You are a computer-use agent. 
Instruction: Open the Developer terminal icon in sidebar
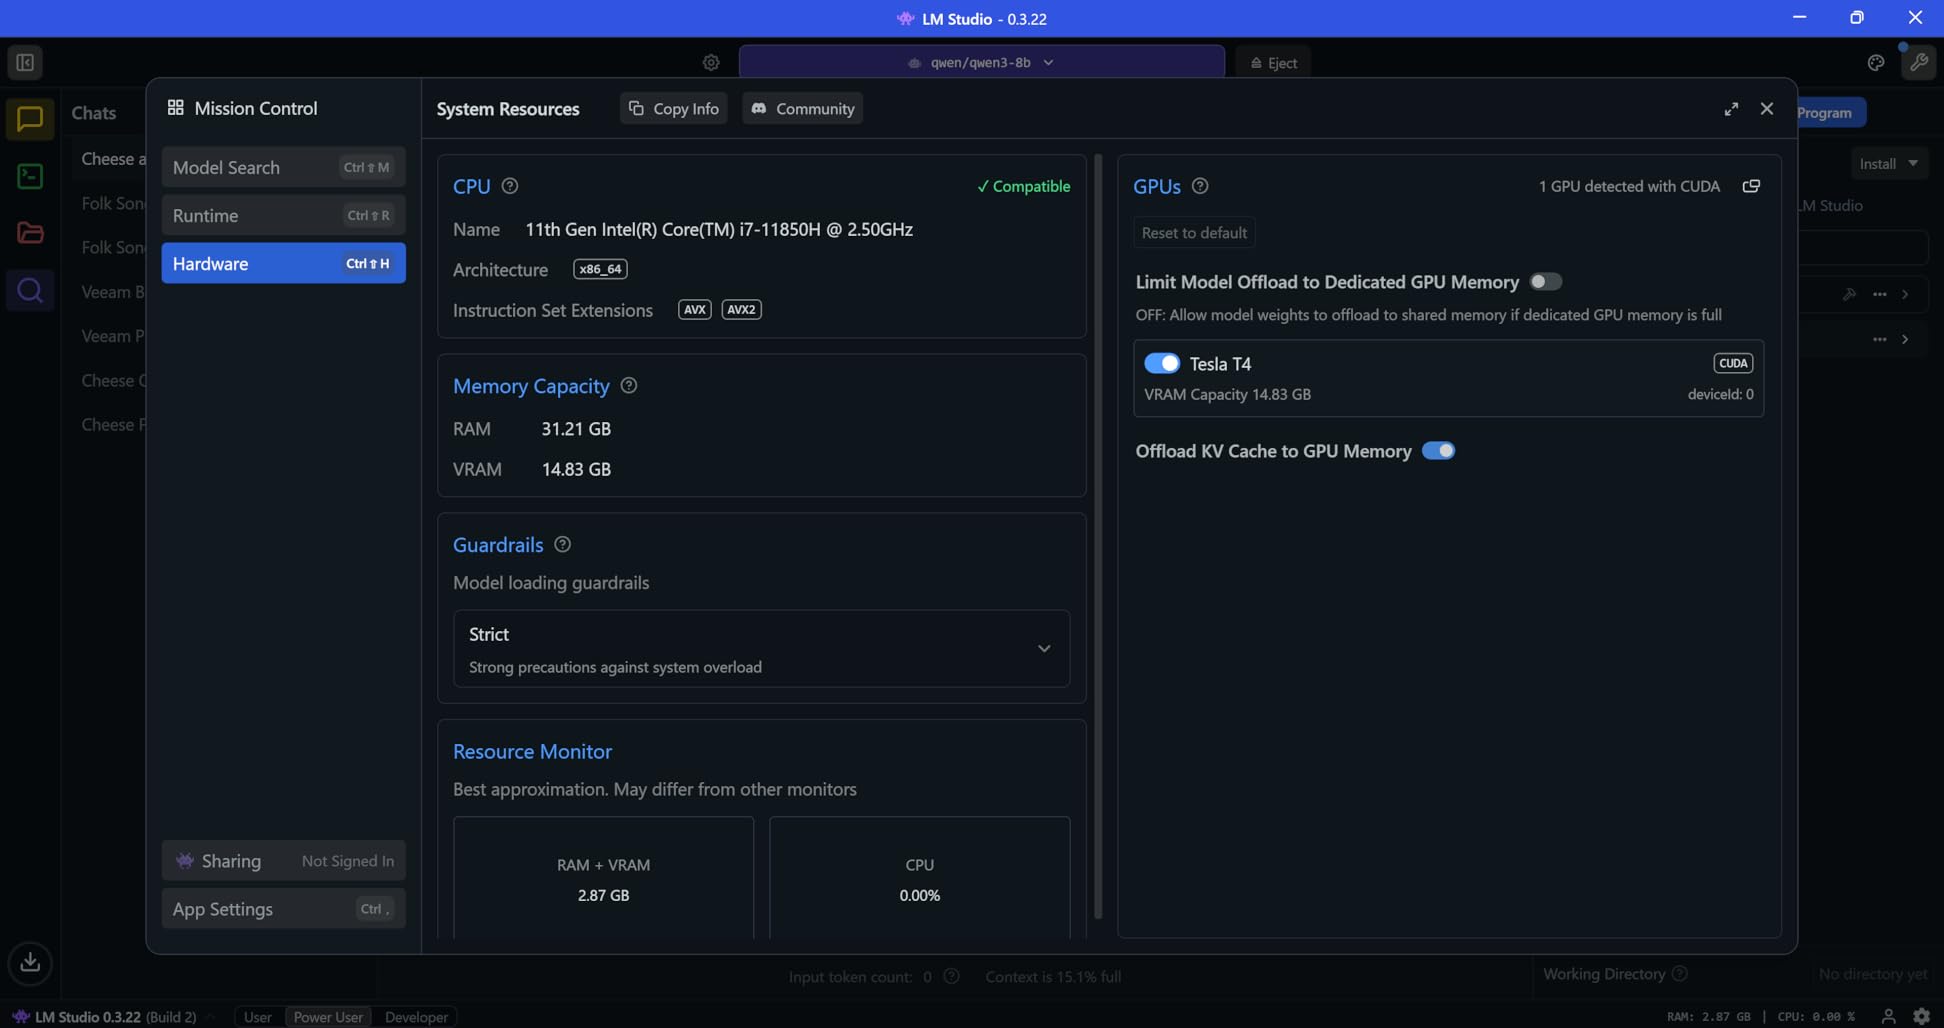pyautogui.click(x=30, y=177)
